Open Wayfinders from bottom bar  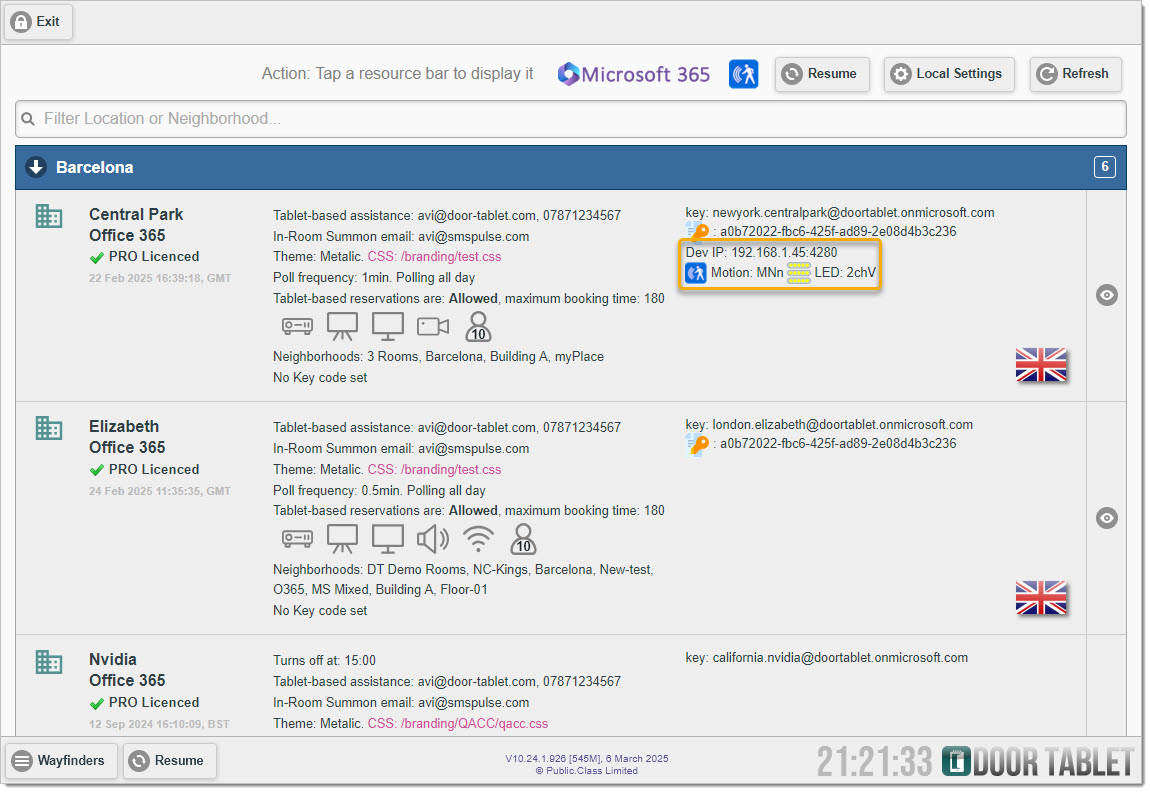tap(60, 761)
